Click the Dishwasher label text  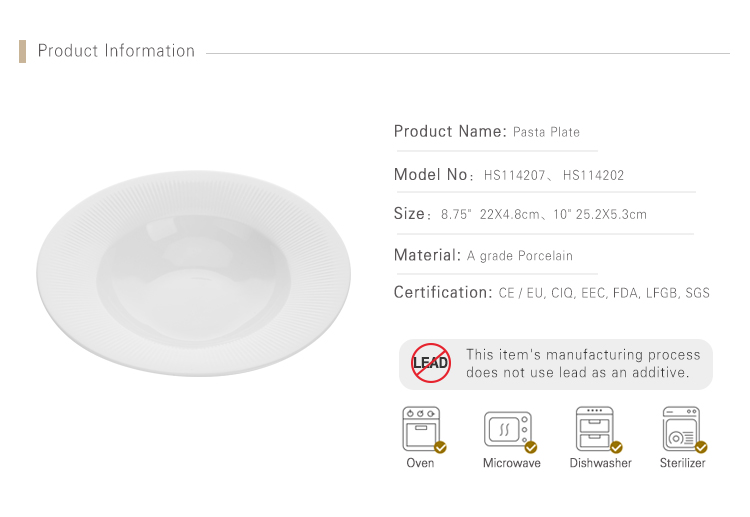(600, 463)
